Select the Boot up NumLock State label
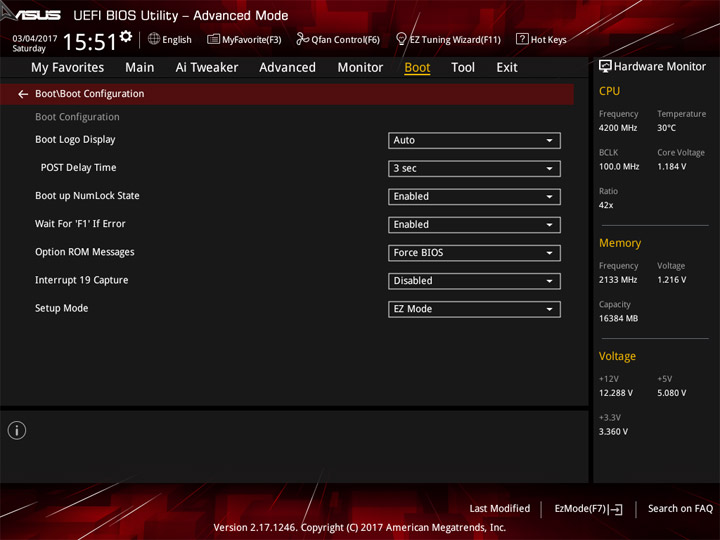This screenshot has height=540, width=720. click(x=87, y=196)
